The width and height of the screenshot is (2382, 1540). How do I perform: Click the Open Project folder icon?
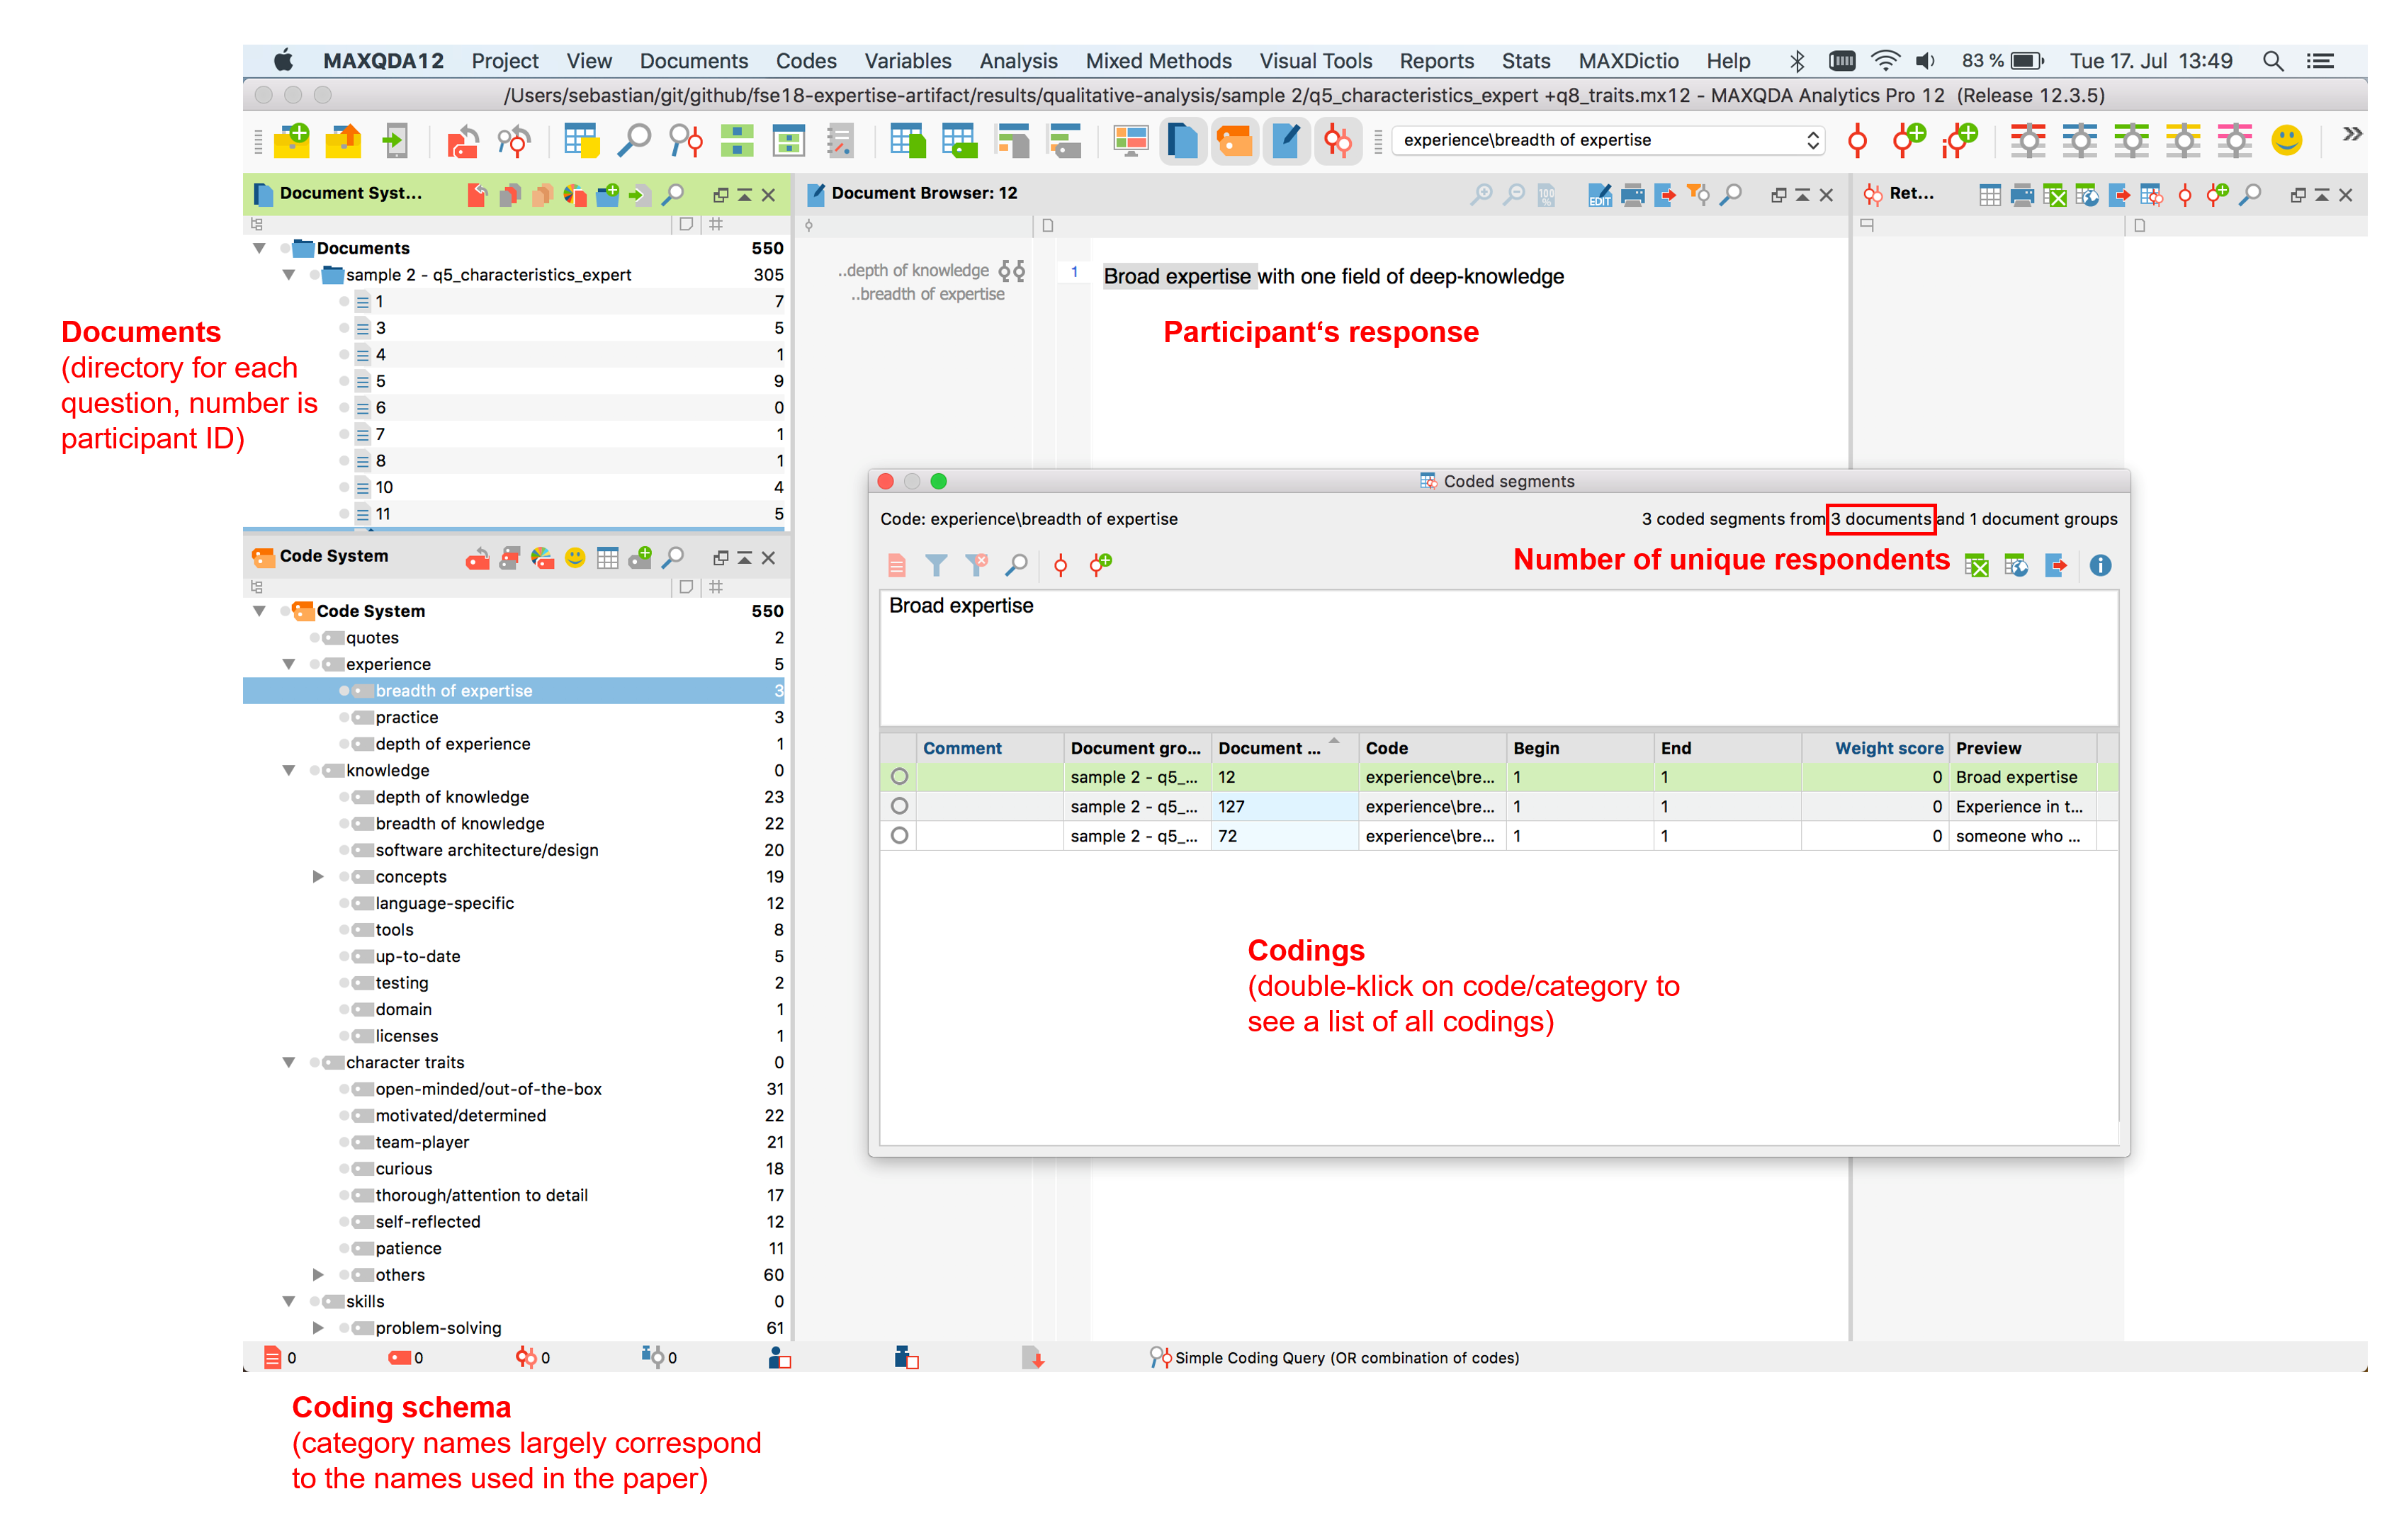tap(343, 140)
